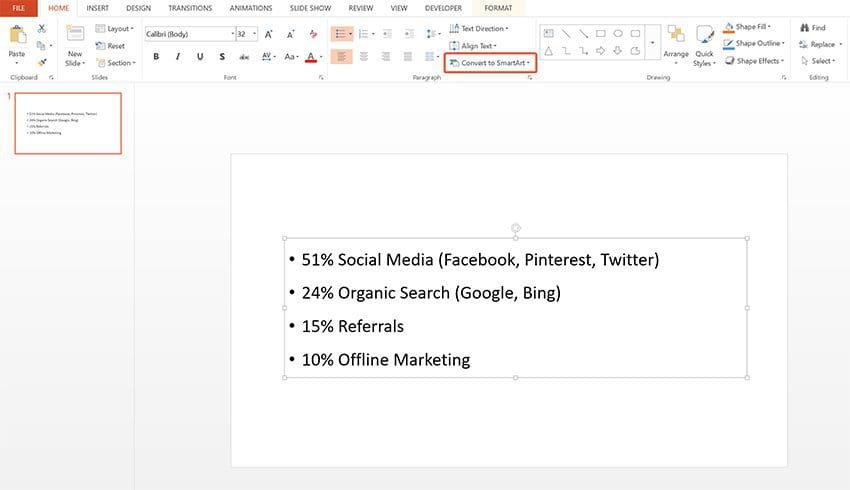This screenshot has height=490, width=850.
Task: Toggle Italic formatting
Action: point(178,57)
